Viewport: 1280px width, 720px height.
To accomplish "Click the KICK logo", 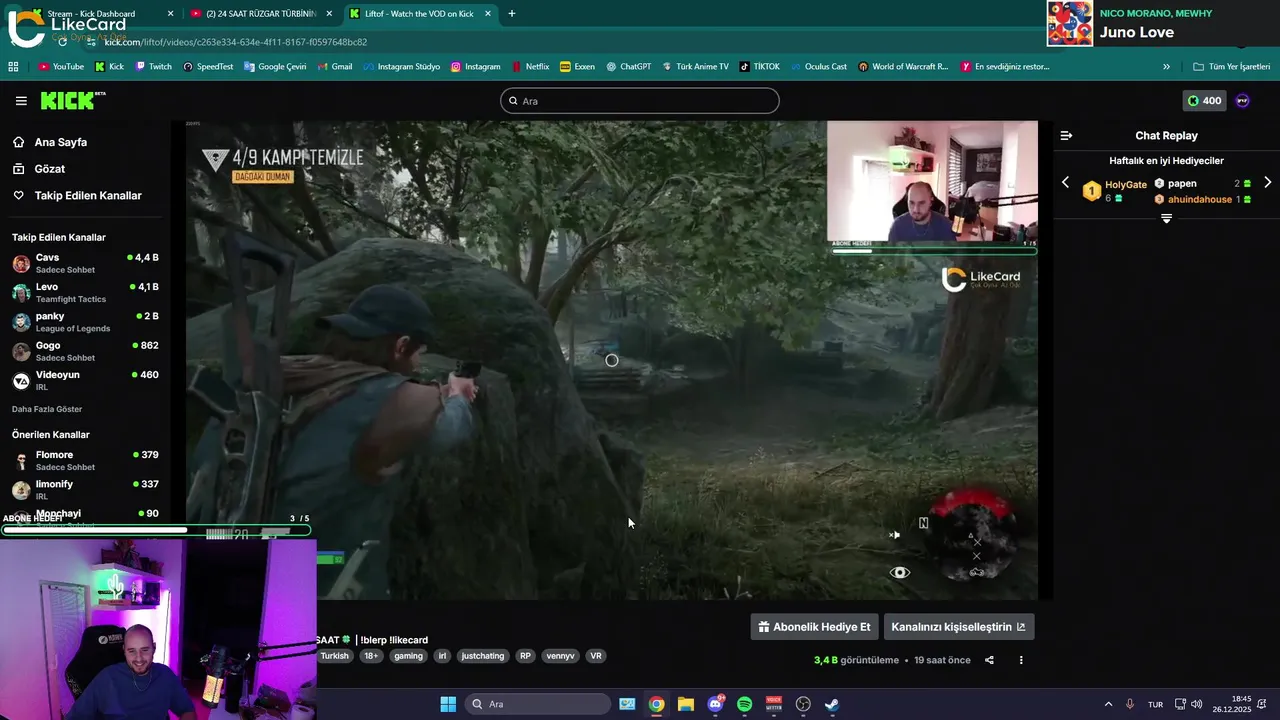I will point(72,100).
